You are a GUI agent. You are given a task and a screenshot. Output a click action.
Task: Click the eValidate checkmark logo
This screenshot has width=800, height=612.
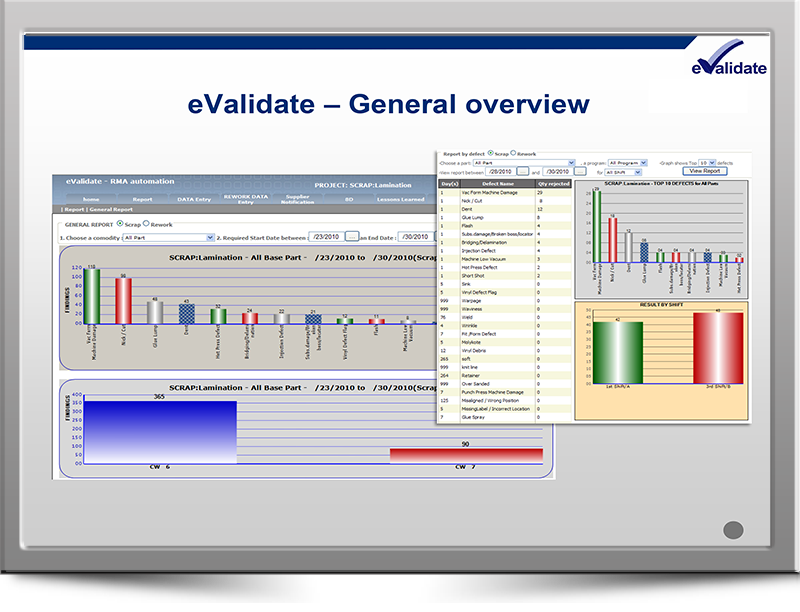729,58
